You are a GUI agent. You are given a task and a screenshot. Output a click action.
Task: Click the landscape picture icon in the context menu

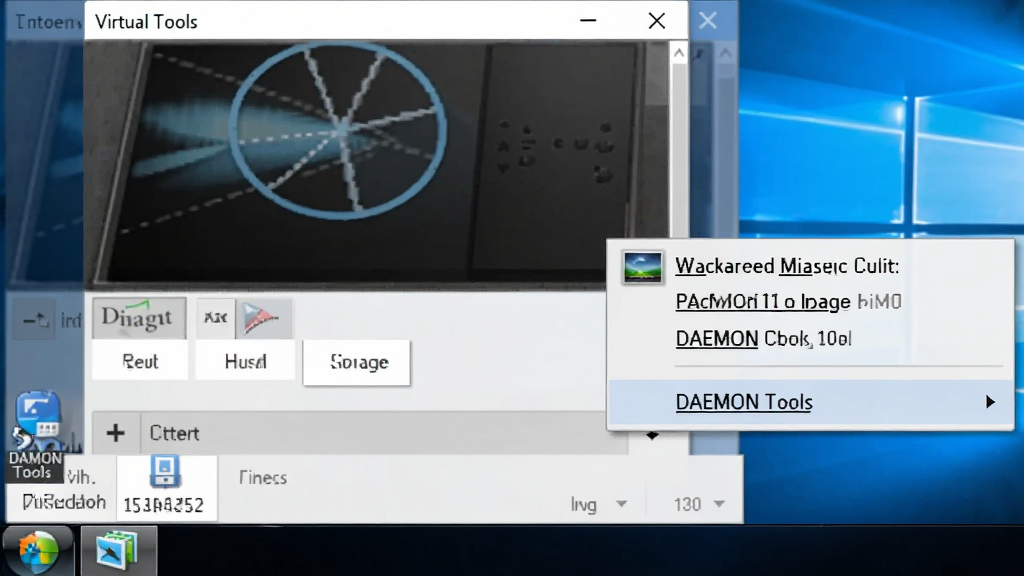643,266
